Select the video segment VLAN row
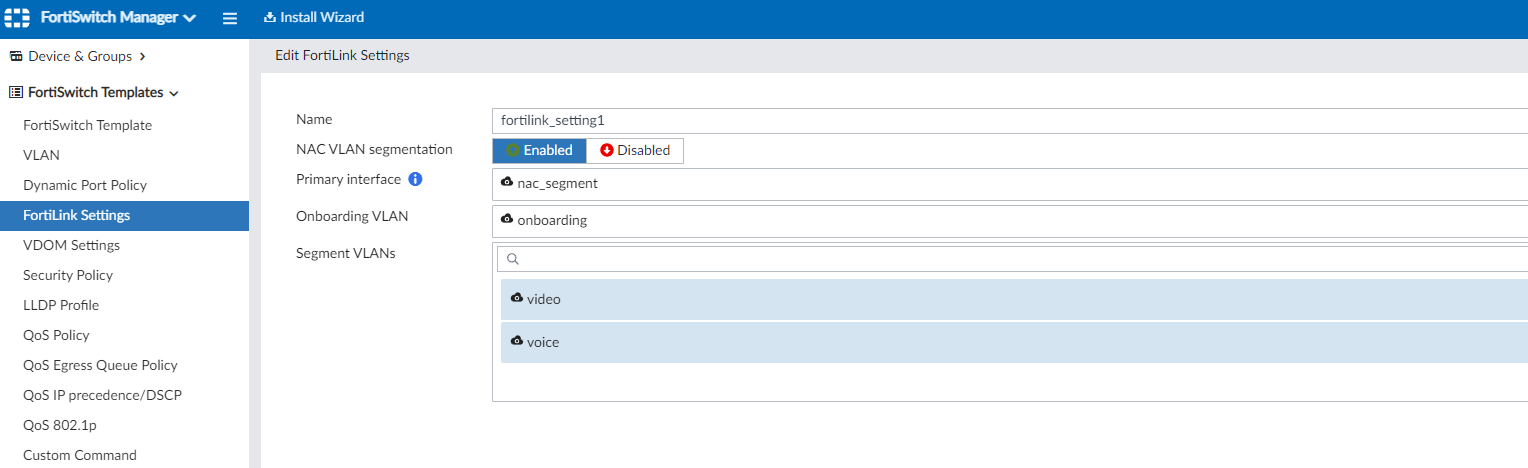This screenshot has width=1528, height=468. (1014, 299)
